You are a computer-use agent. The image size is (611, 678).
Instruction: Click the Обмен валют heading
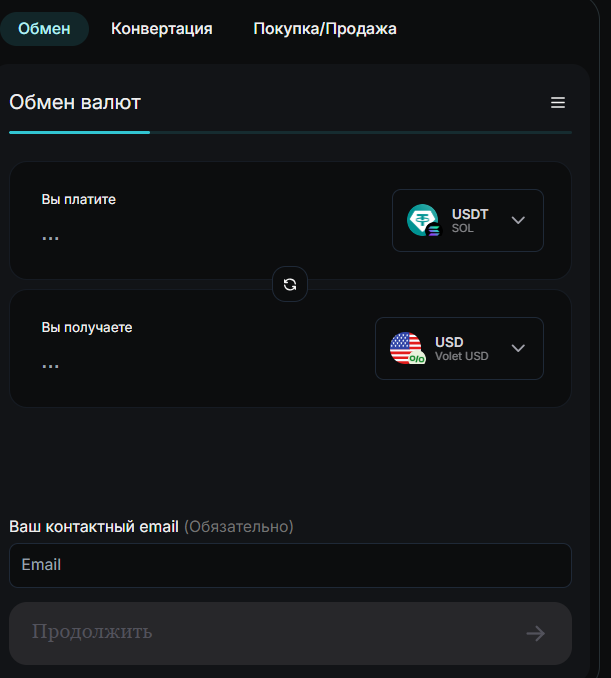[75, 102]
